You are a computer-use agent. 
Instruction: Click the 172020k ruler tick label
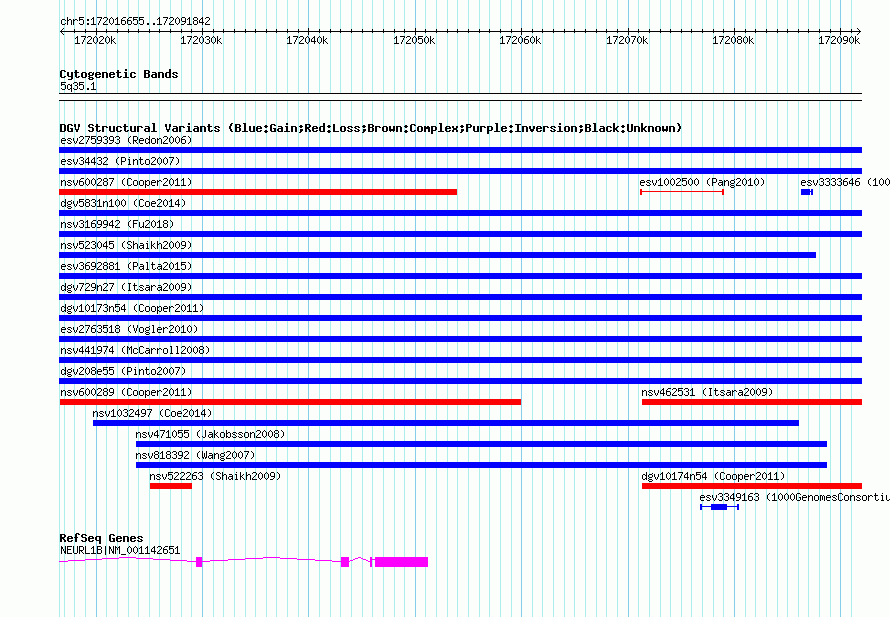[x=95, y=40]
